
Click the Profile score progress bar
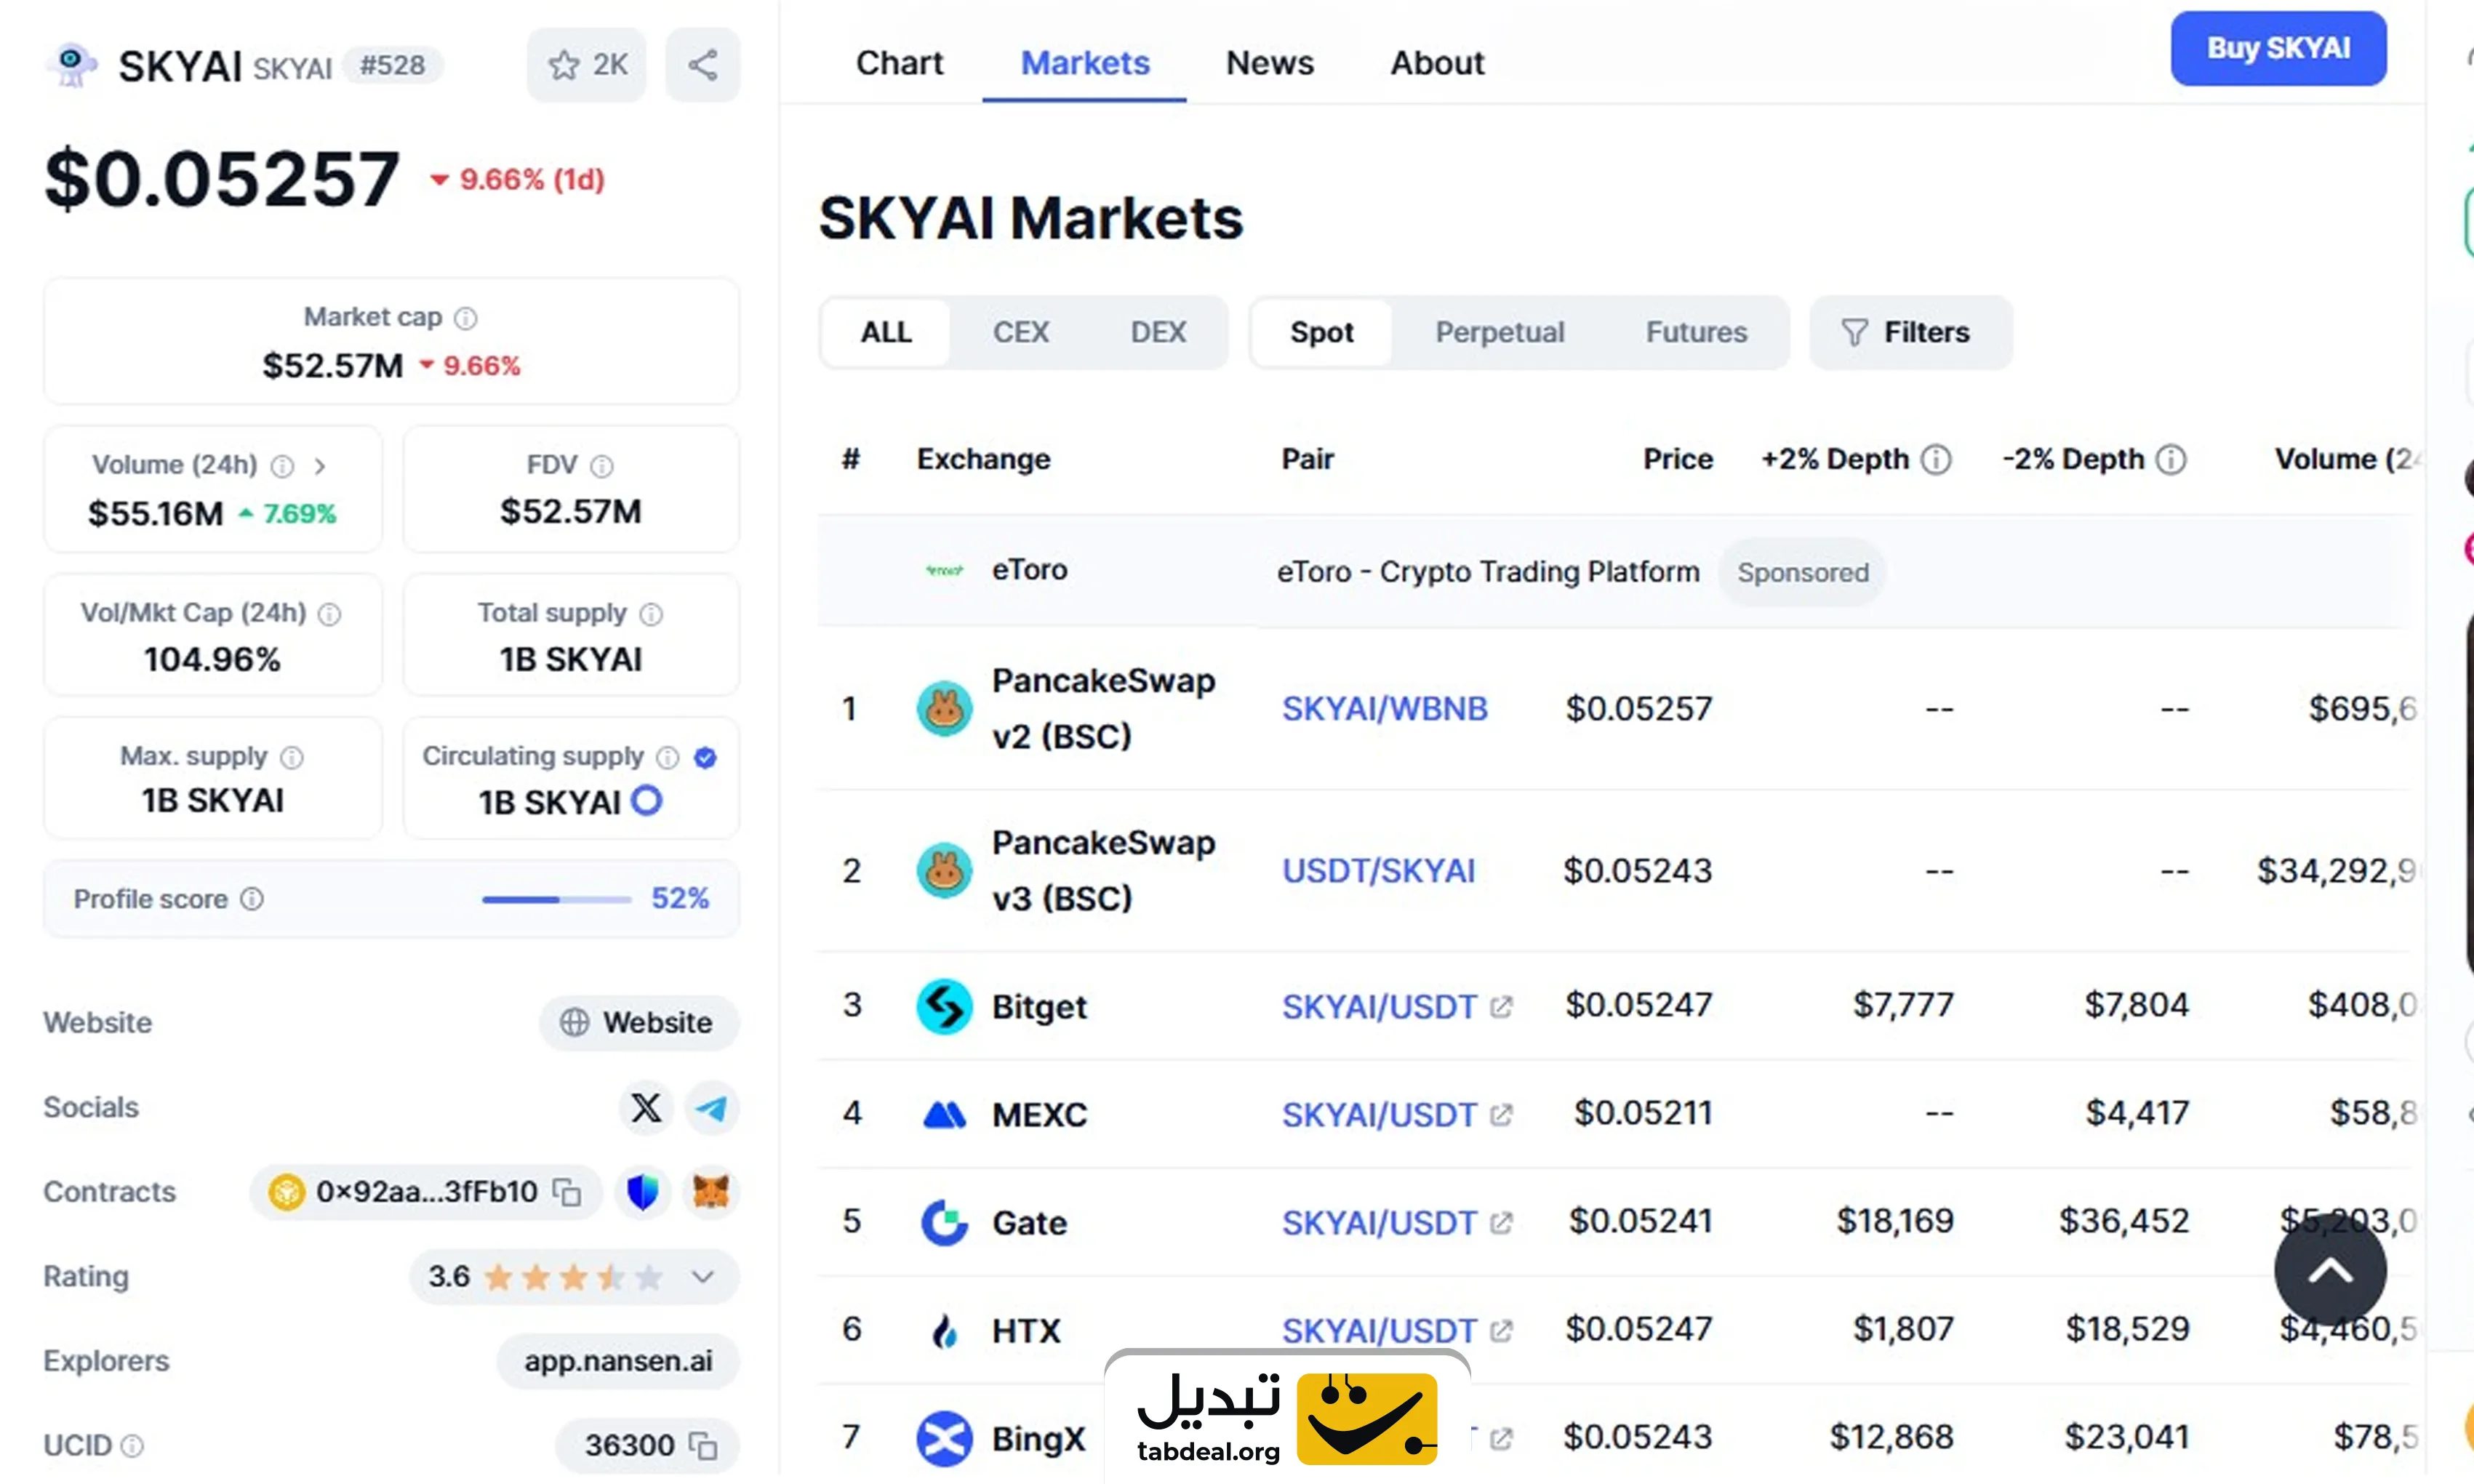point(556,899)
